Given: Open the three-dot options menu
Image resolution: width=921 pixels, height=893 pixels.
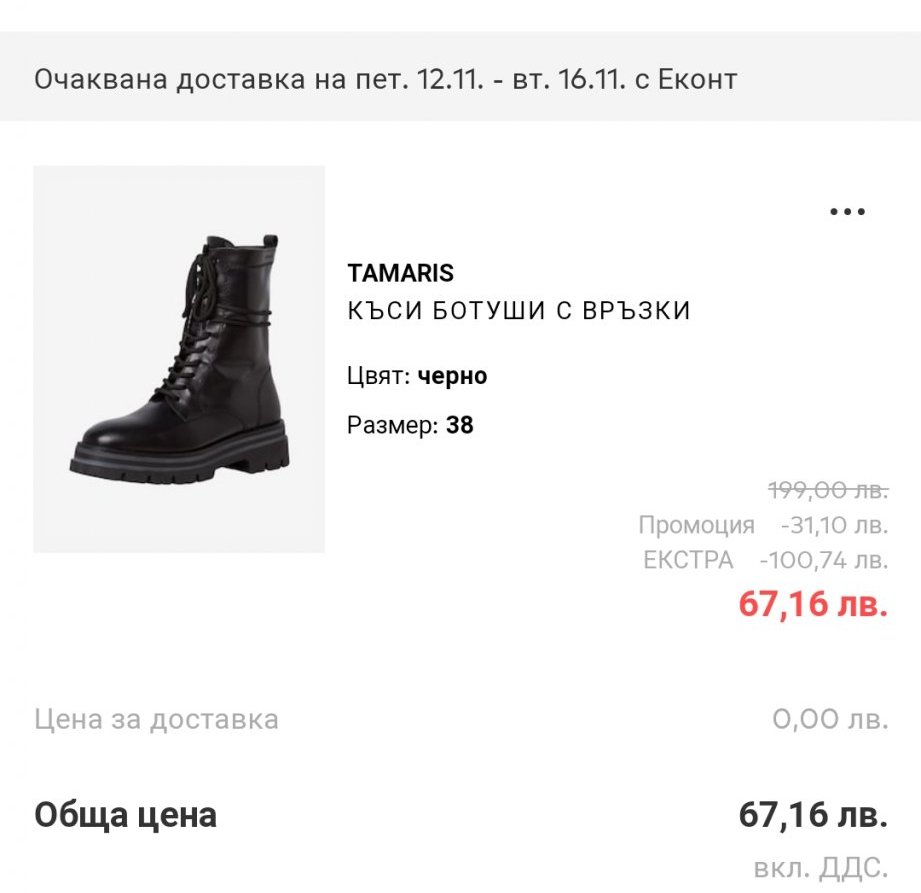Looking at the screenshot, I should pyautogui.click(x=847, y=212).
